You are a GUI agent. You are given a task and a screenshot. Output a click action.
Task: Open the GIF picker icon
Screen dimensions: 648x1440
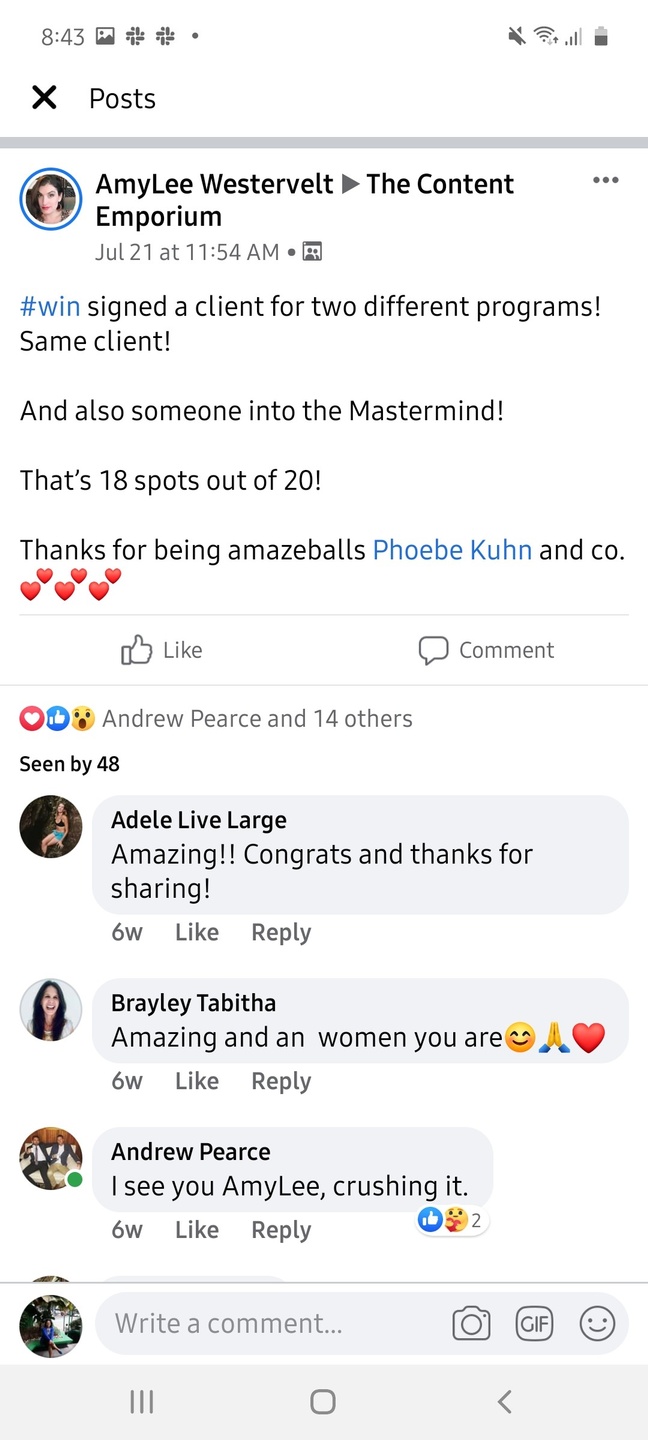pos(534,1324)
